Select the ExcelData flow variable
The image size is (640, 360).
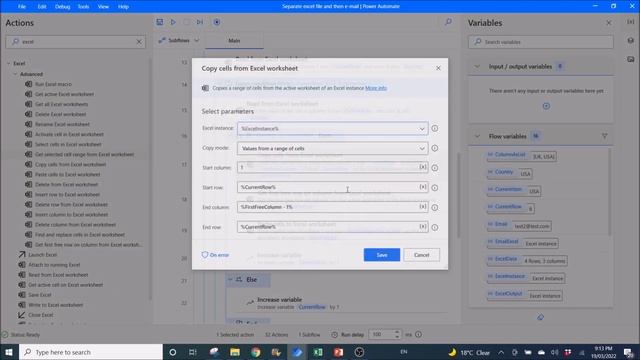click(527, 260)
